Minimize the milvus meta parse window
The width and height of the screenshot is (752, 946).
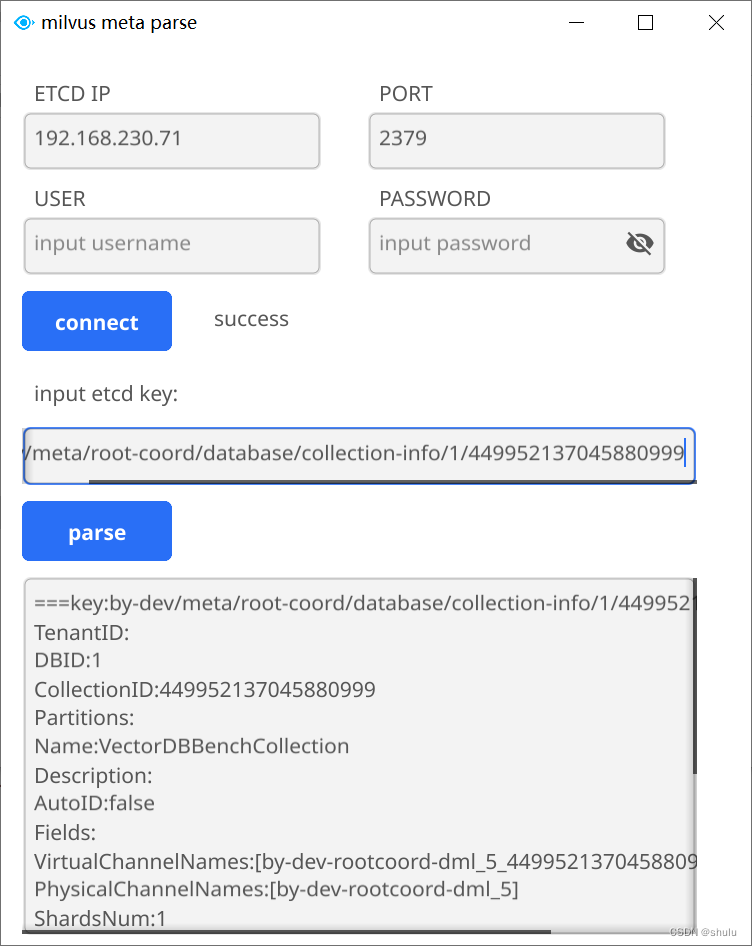(576, 23)
